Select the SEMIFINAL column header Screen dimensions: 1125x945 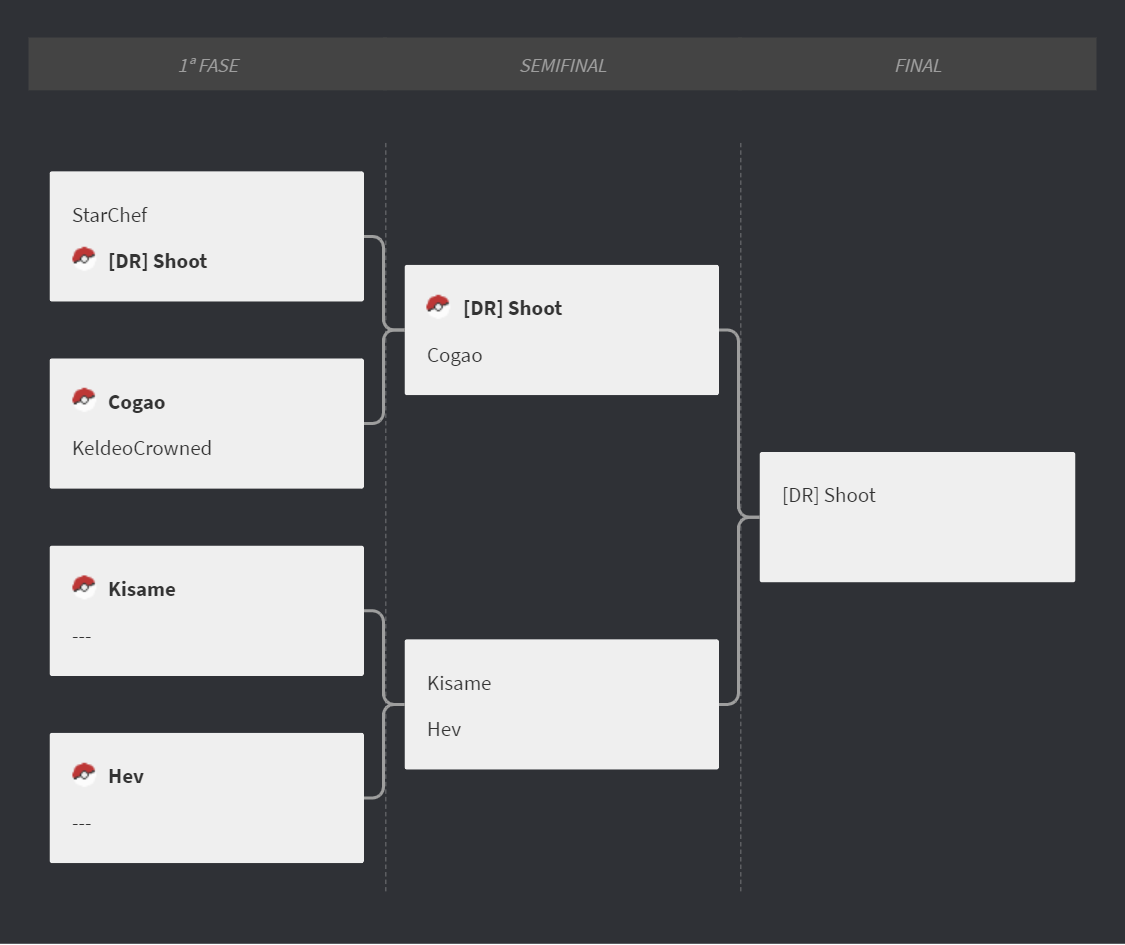(562, 65)
